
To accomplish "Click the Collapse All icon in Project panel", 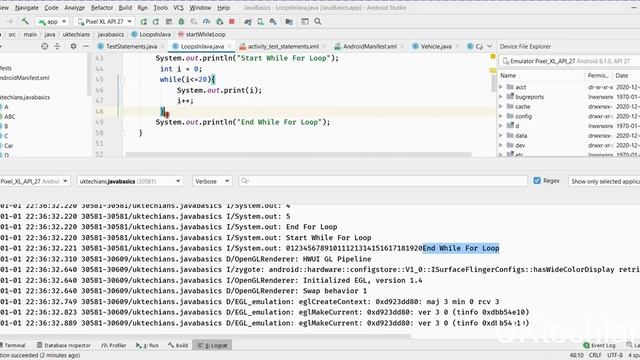I will [57, 46].
